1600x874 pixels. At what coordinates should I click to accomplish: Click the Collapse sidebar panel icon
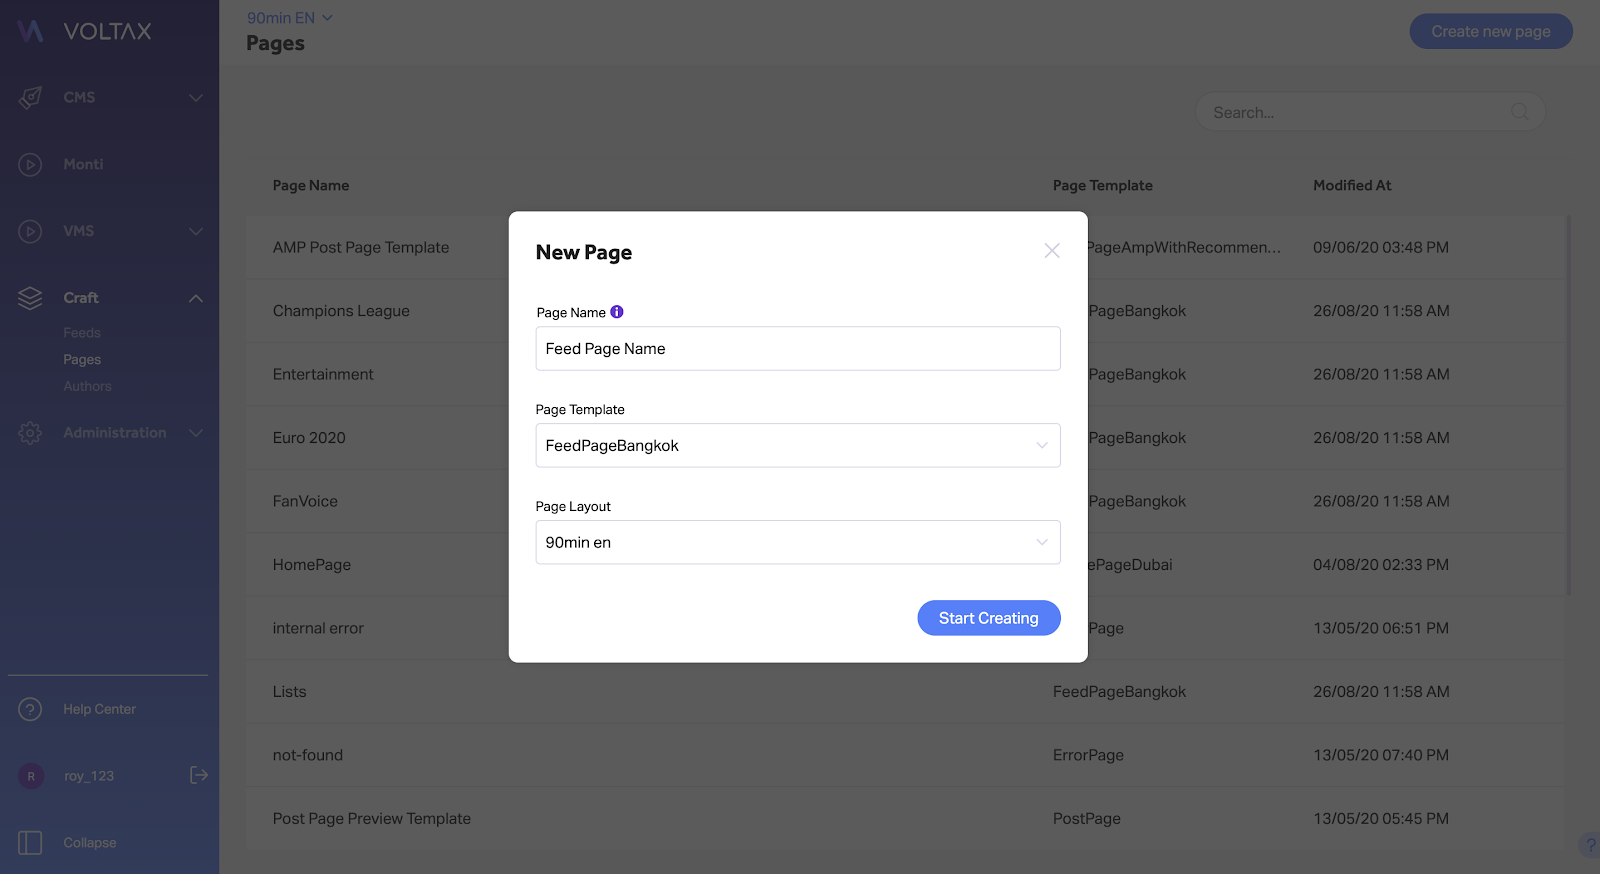point(30,843)
